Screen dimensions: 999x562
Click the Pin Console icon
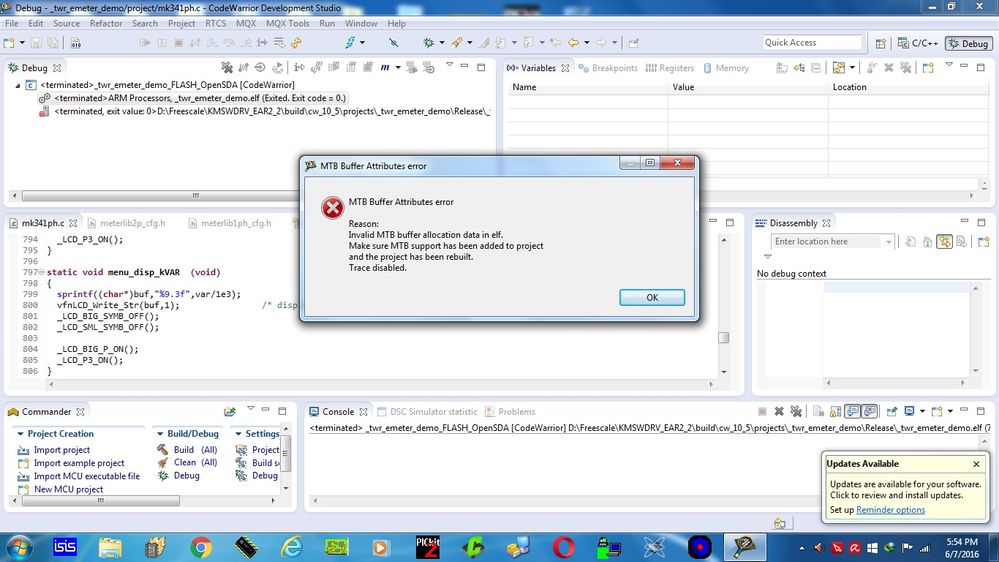(892, 412)
